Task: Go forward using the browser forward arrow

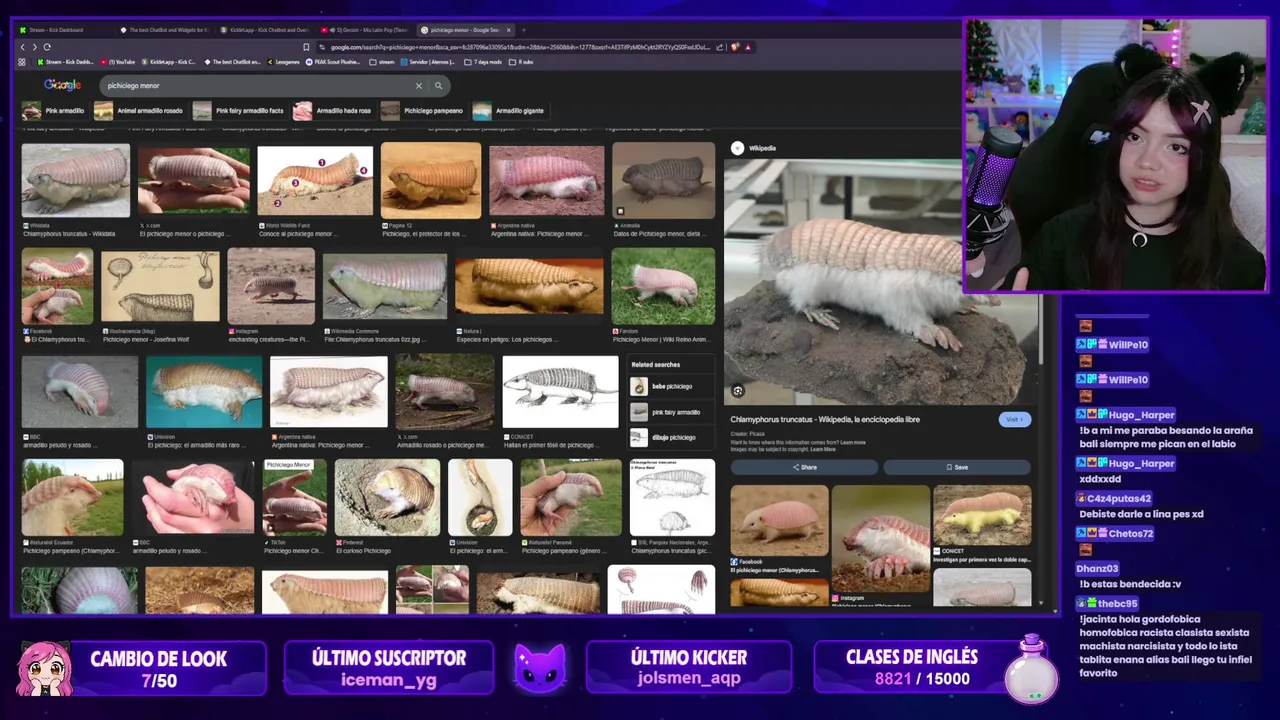Action: (34, 47)
